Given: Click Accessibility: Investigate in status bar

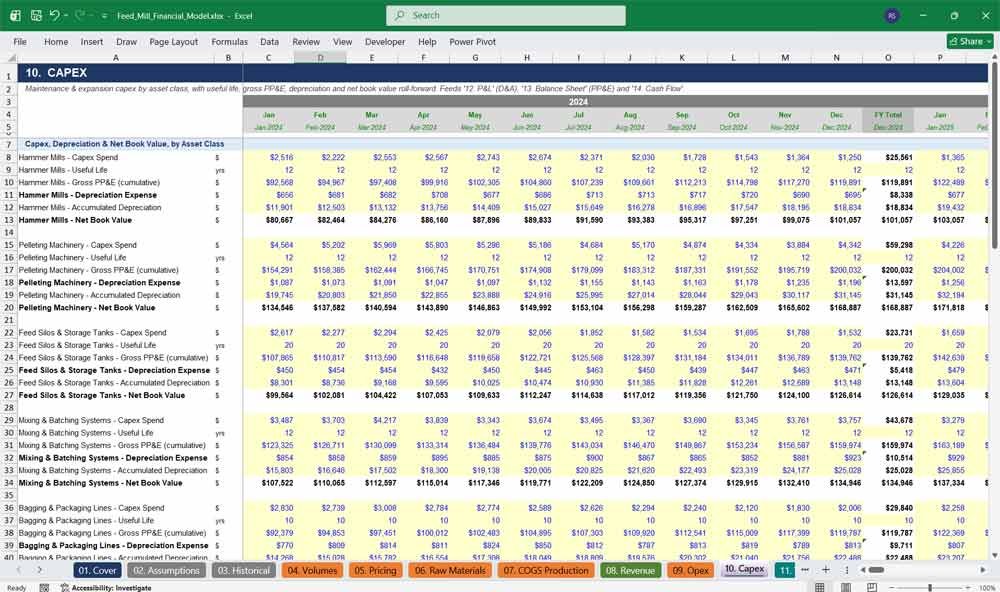Looking at the screenshot, I should [x=106, y=588].
